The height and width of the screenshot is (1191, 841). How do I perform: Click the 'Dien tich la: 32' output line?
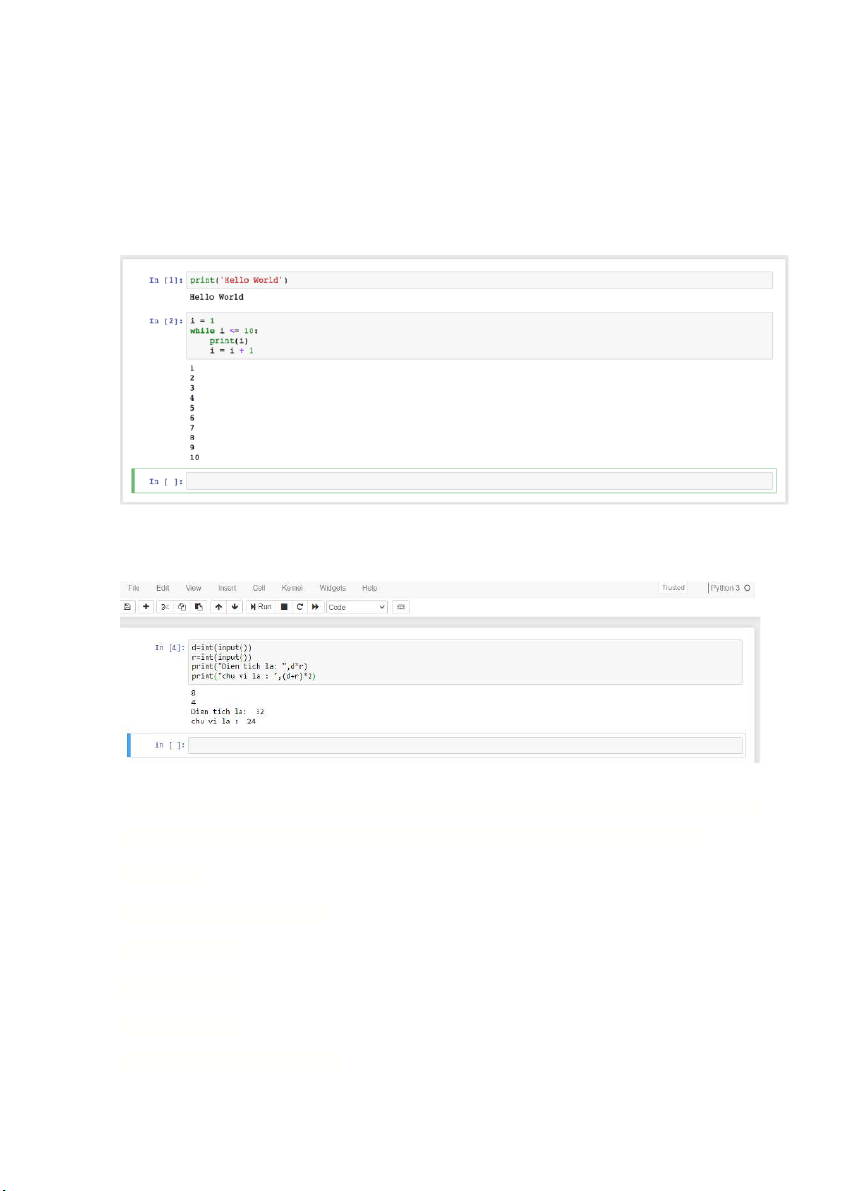pos(227,712)
